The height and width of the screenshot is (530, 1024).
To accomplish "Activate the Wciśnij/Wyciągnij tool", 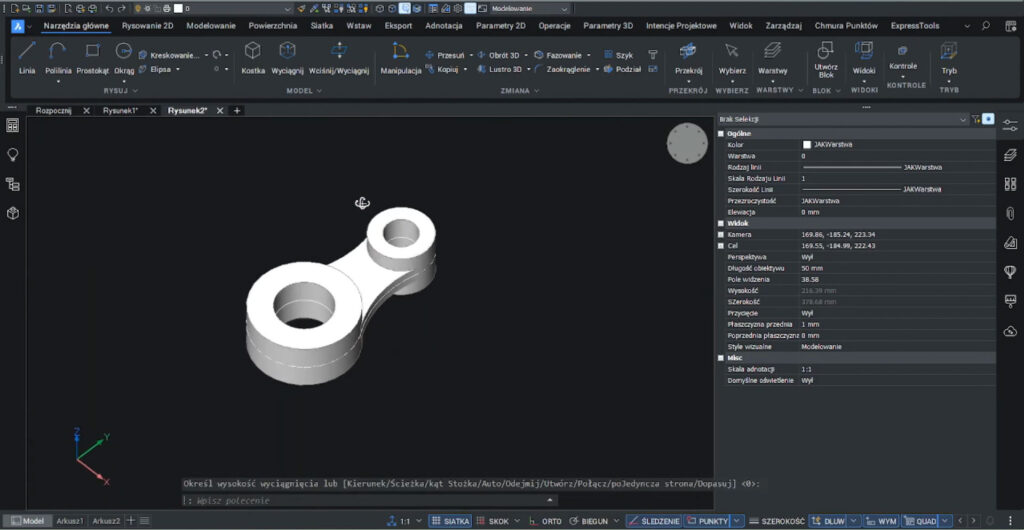I will [339, 57].
